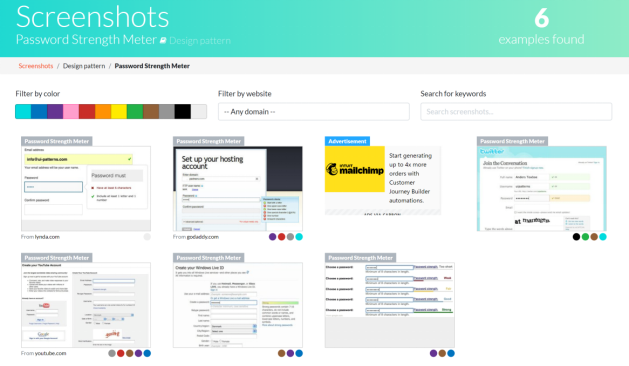This screenshot has height=366, width=629.
Task: Open the godaddy.com hosting screenshot thumbnail
Action: [x=238, y=189]
